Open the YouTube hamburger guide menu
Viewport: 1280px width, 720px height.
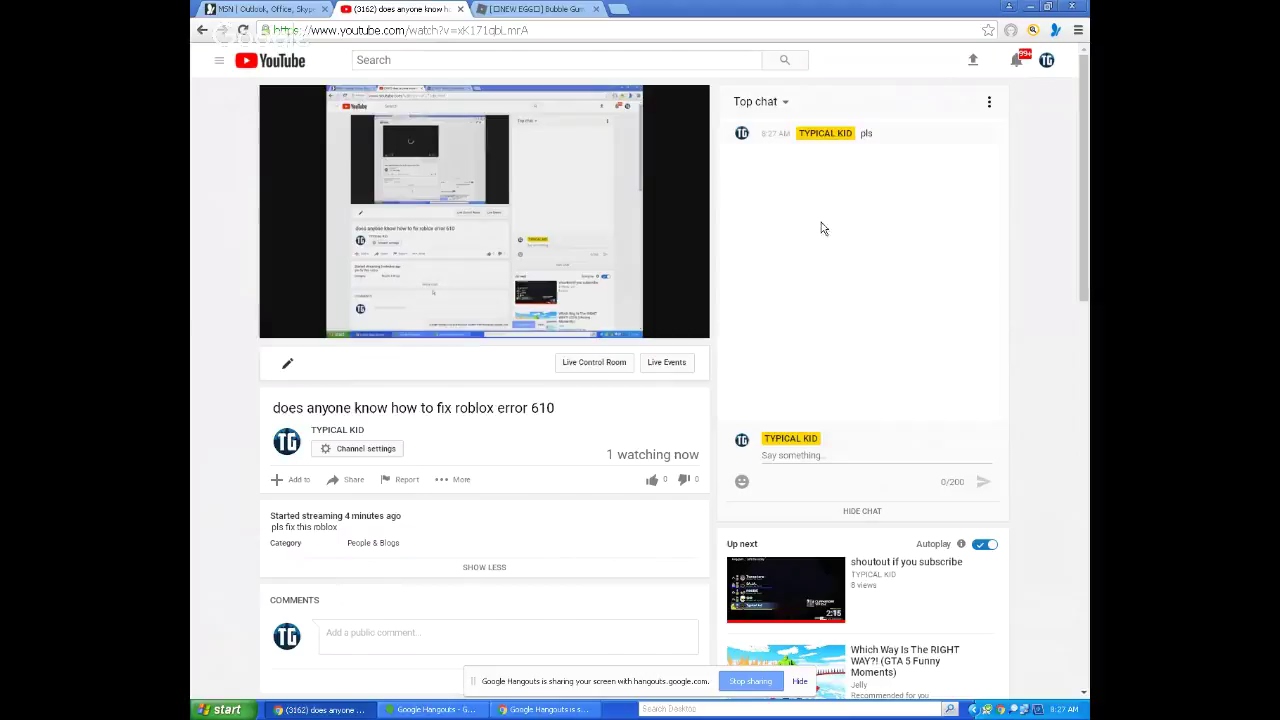tap(219, 60)
